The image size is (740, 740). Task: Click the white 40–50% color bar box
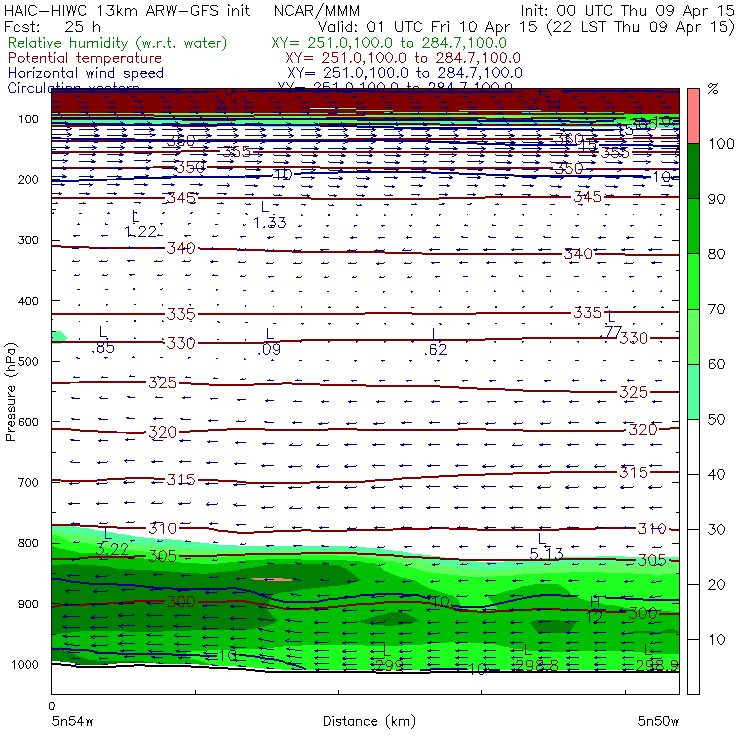click(693, 446)
